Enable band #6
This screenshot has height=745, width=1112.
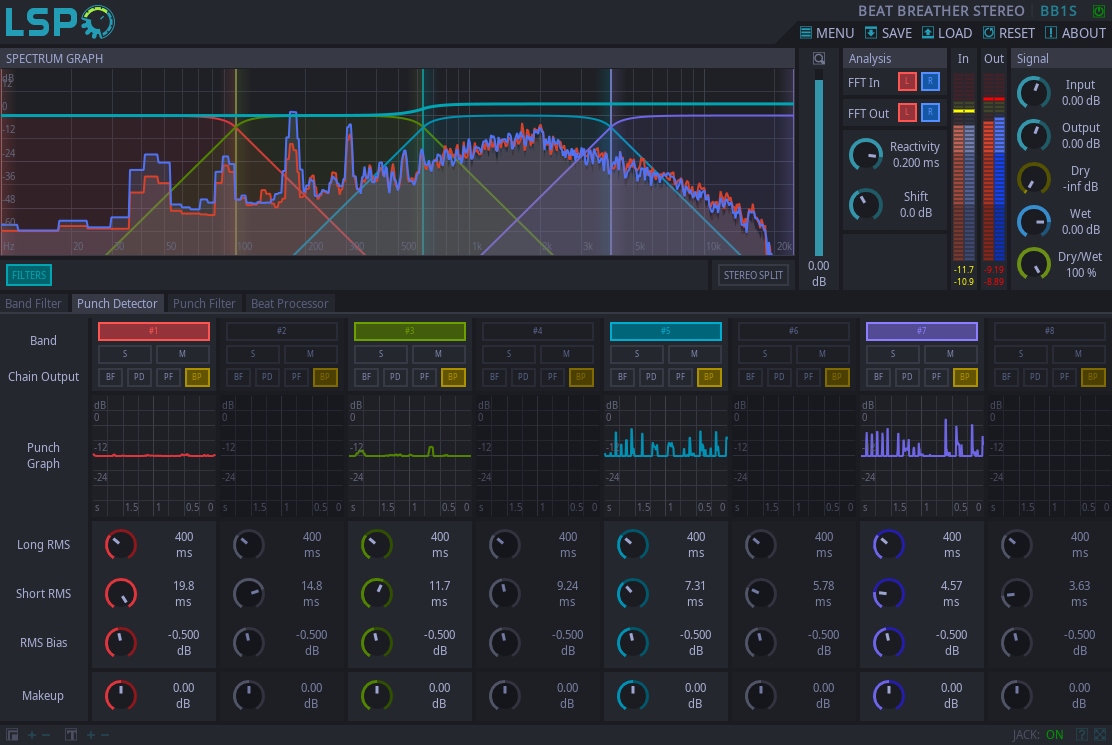tap(794, 331)
